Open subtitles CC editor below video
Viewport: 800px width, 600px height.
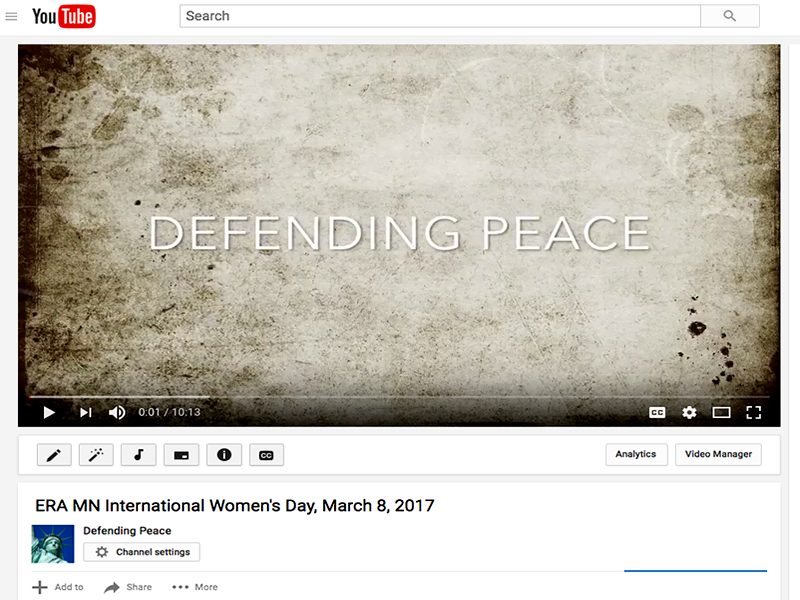coord(266,455)
